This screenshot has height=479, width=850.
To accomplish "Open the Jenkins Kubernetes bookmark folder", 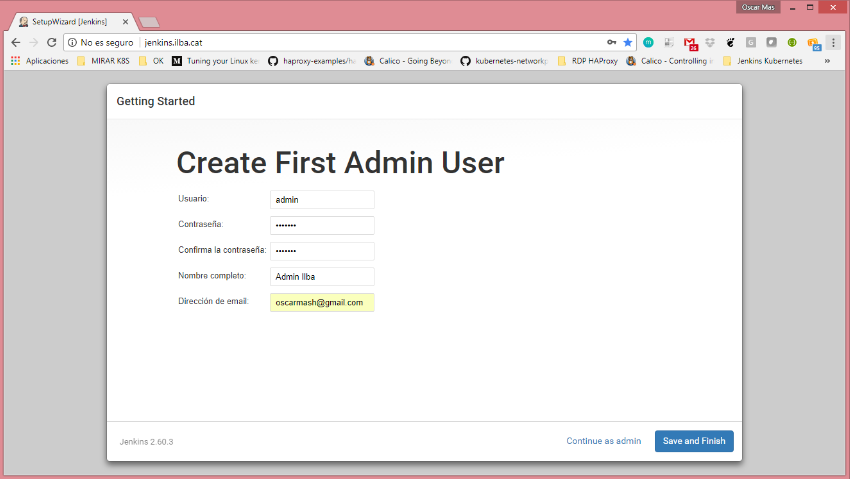I will pyautogui.click(x=763, y=61).
